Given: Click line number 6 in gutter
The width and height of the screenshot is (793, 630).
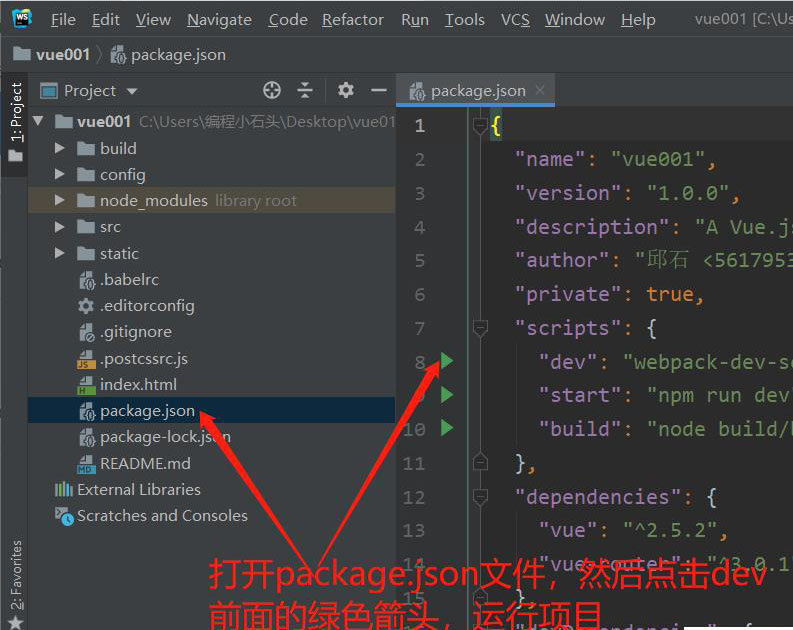Looking at the screenshot, I should 420,295.
